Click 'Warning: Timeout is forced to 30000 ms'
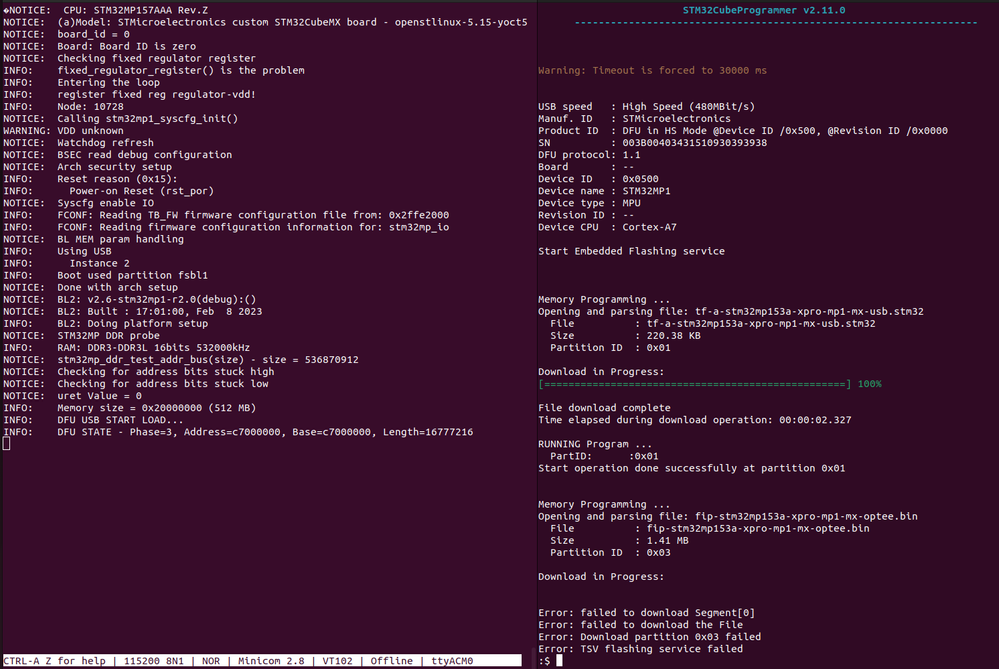 click(x=652, y=71)
